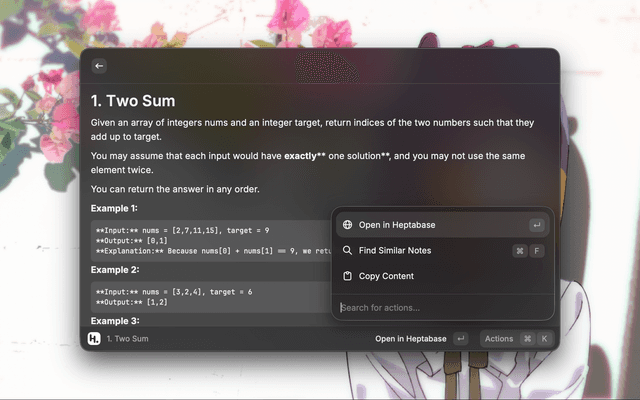
Task: Choose the Find Similar Notes action
Action: pyautogui.click(x=395, y=251)
